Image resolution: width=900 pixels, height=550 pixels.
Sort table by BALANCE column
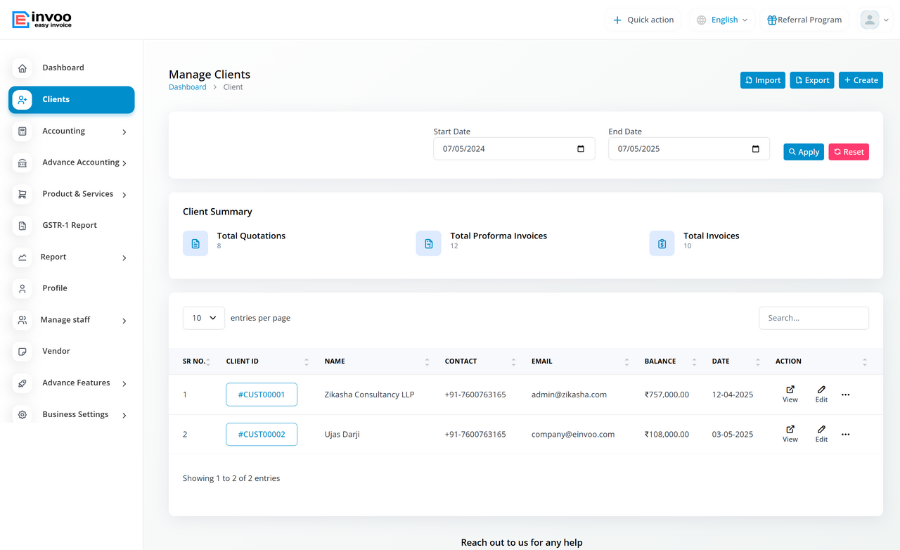tap(670, 361)
